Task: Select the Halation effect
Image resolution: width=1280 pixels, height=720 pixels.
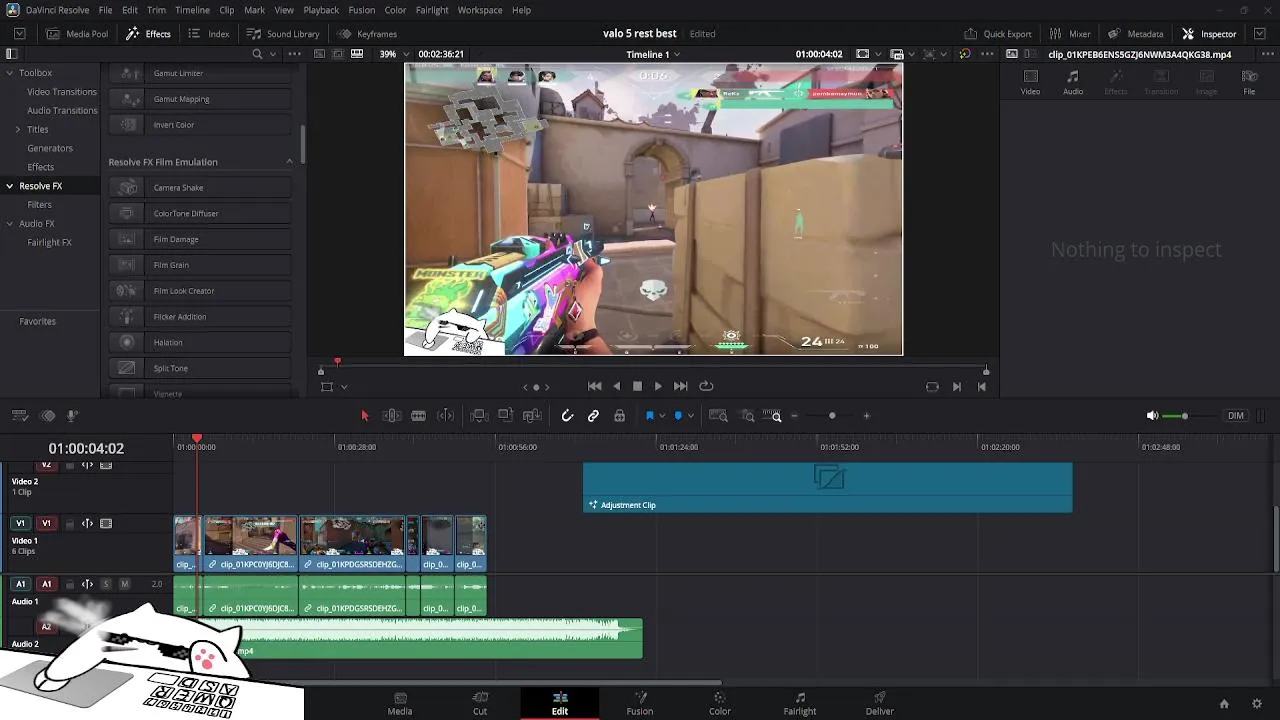Action: [200, 342]
